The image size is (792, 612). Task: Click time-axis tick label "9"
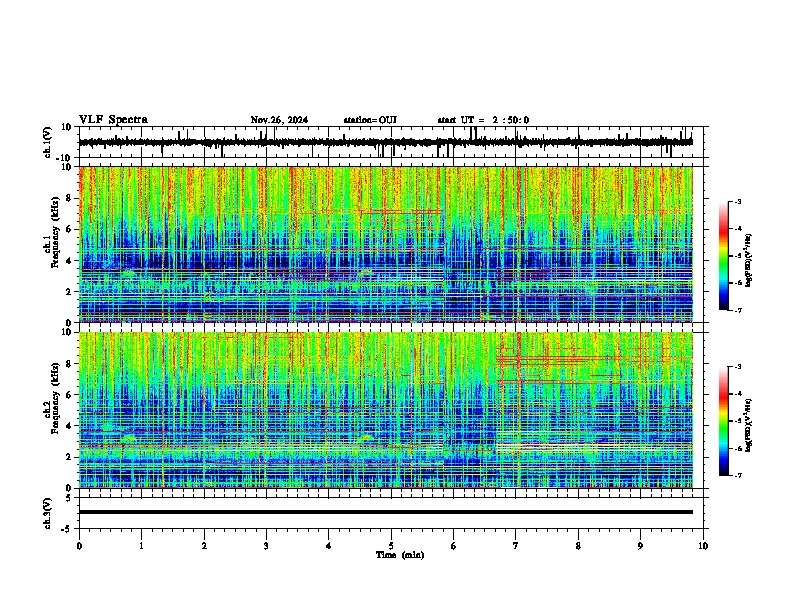pos(640,546)
